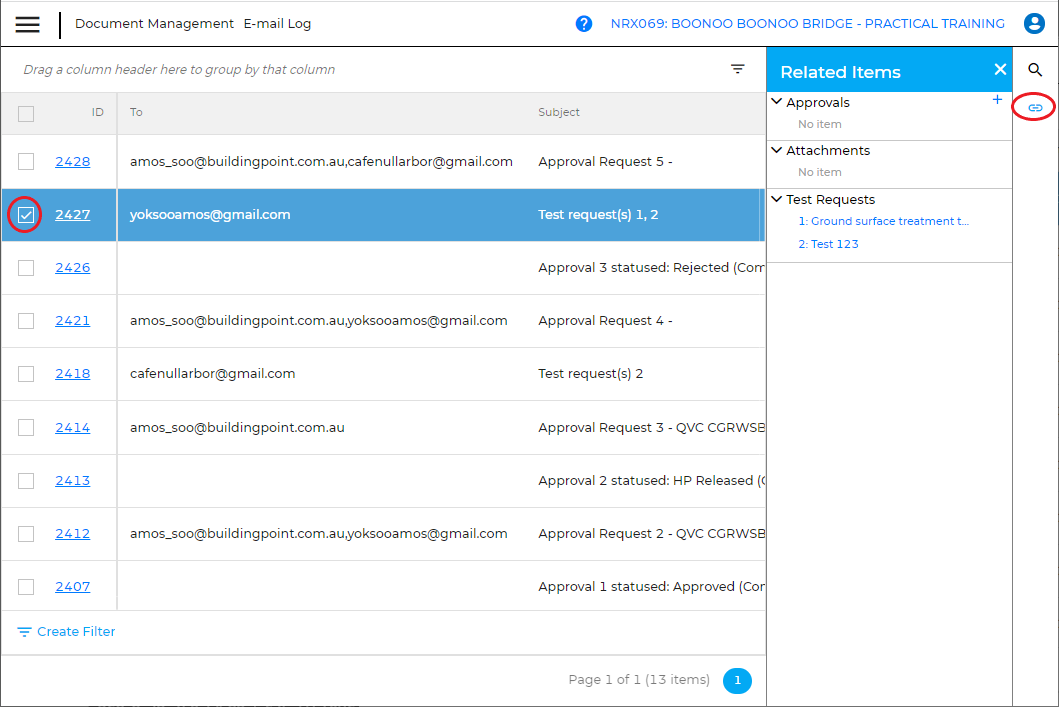Open the user account profile icon

1034,24
